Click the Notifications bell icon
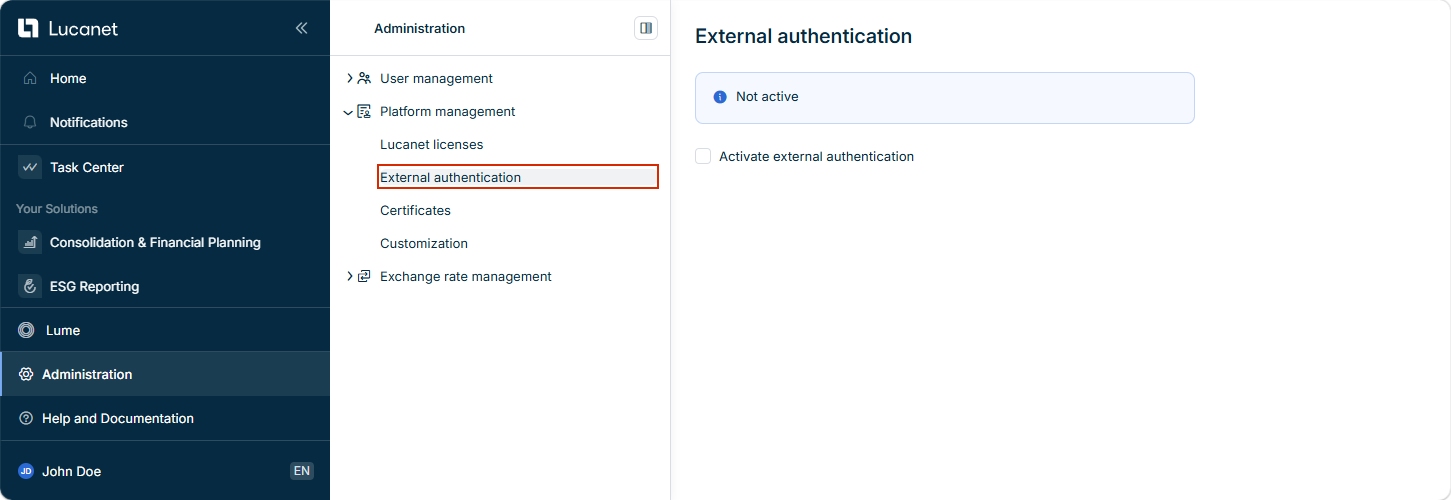The height and width of the screenshot is (500, 1451). (30, 122)
